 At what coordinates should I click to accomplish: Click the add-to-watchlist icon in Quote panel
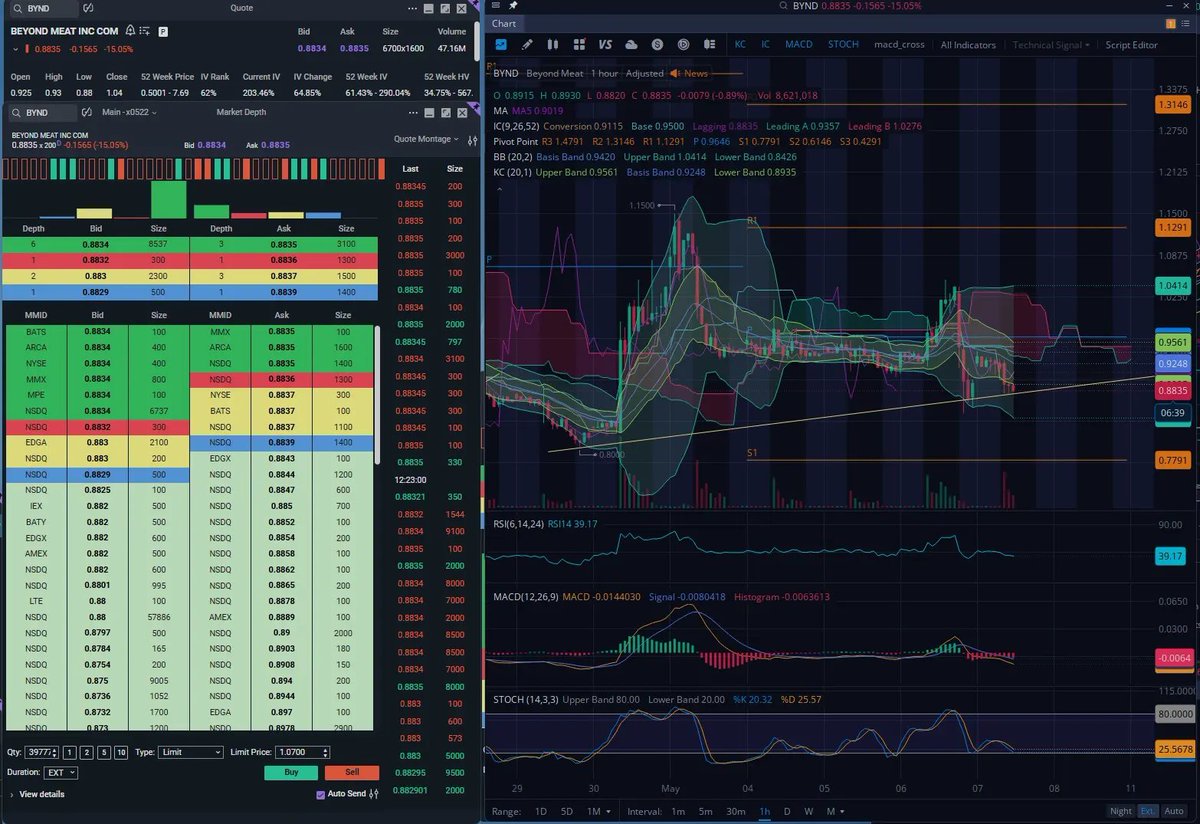tap(145, 31)
